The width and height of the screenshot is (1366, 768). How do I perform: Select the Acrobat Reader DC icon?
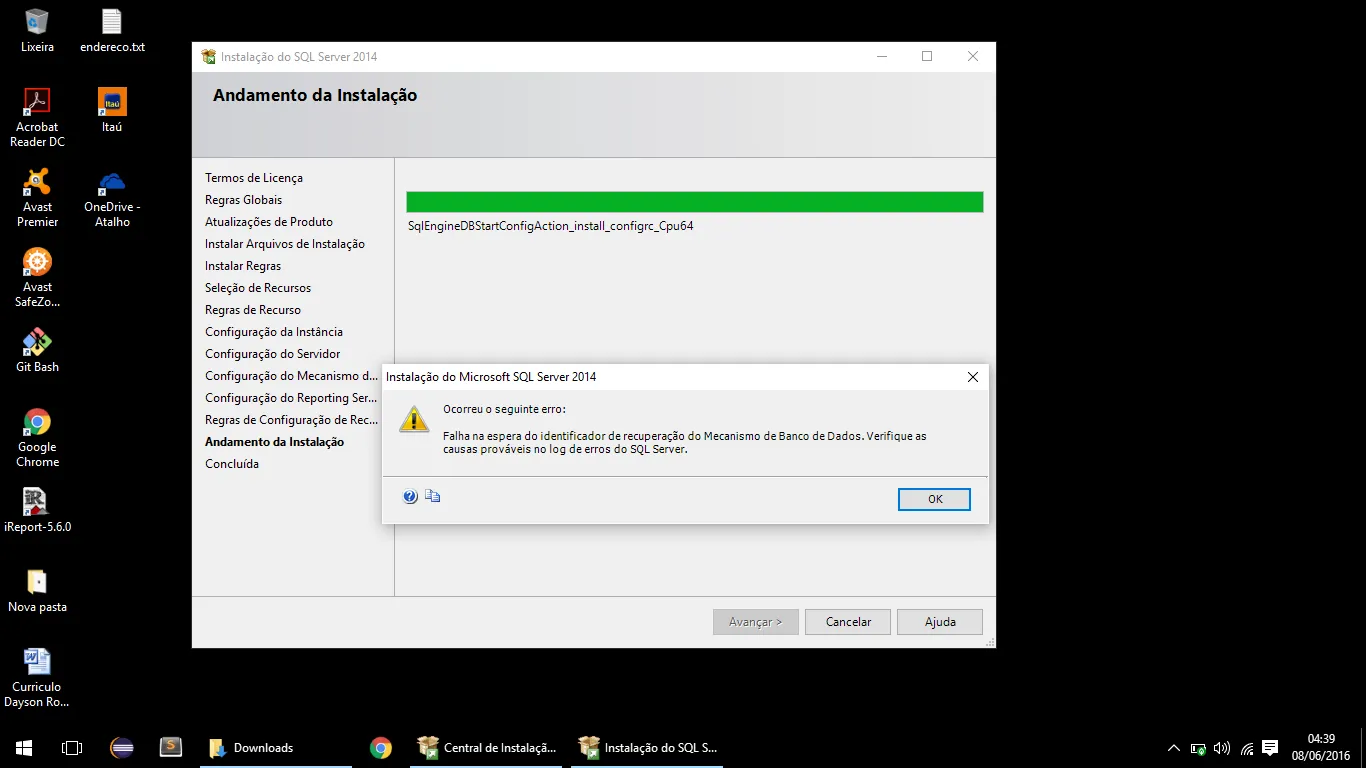[37, 103]
